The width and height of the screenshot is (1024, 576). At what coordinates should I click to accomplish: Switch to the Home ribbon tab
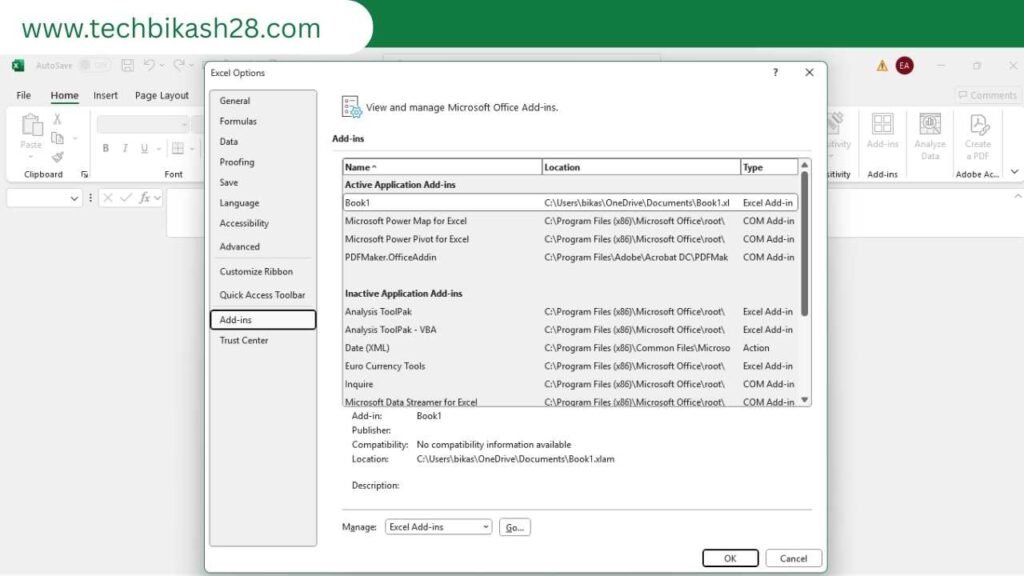65,95
